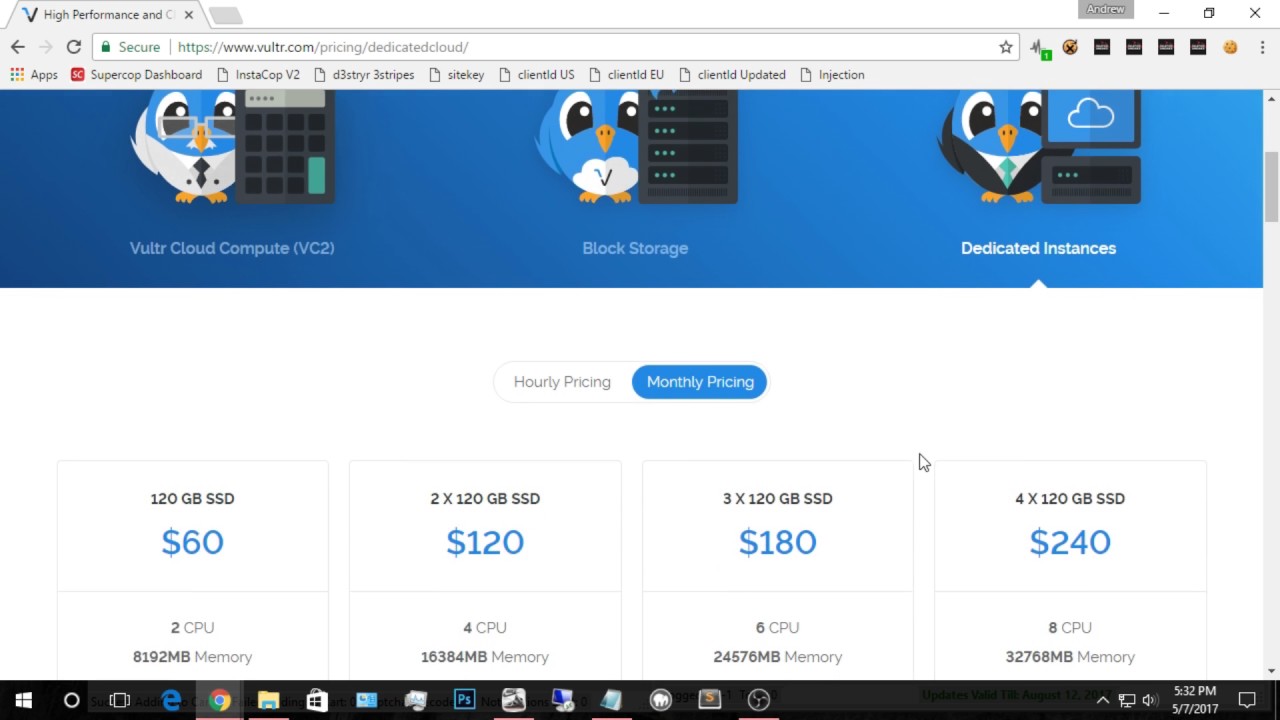
Task: Click the '2 X 120 GB SSD' heading
Action: click(485, 498)
